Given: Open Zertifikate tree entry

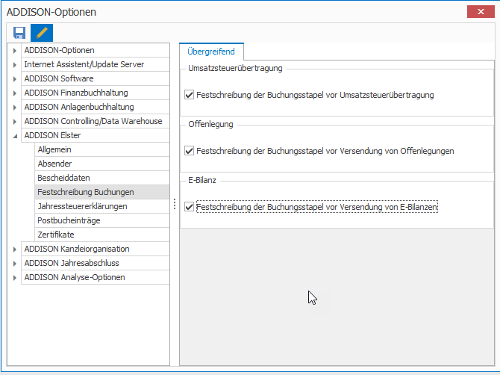Looking at the screenshot, I should [102, 235].
